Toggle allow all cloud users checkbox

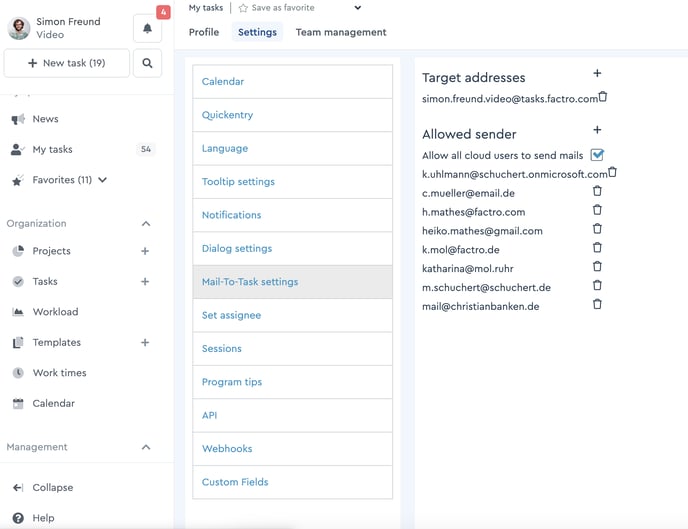[x=597, y=155]
